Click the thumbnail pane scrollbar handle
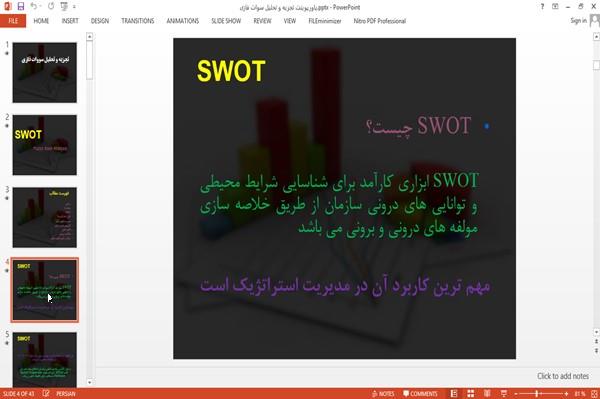600x399 pixels. (90, 60)
